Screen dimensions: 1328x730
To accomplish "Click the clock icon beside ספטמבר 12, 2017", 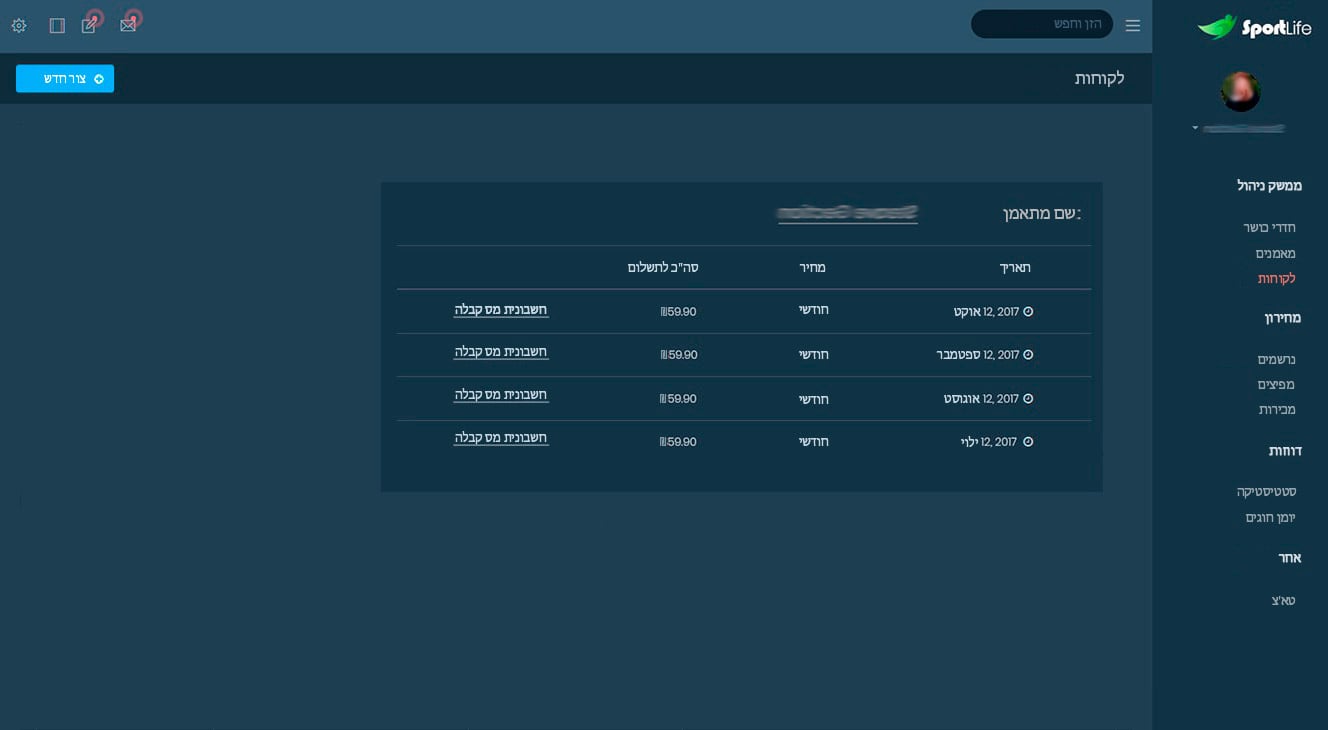I will click(1028, 355).
